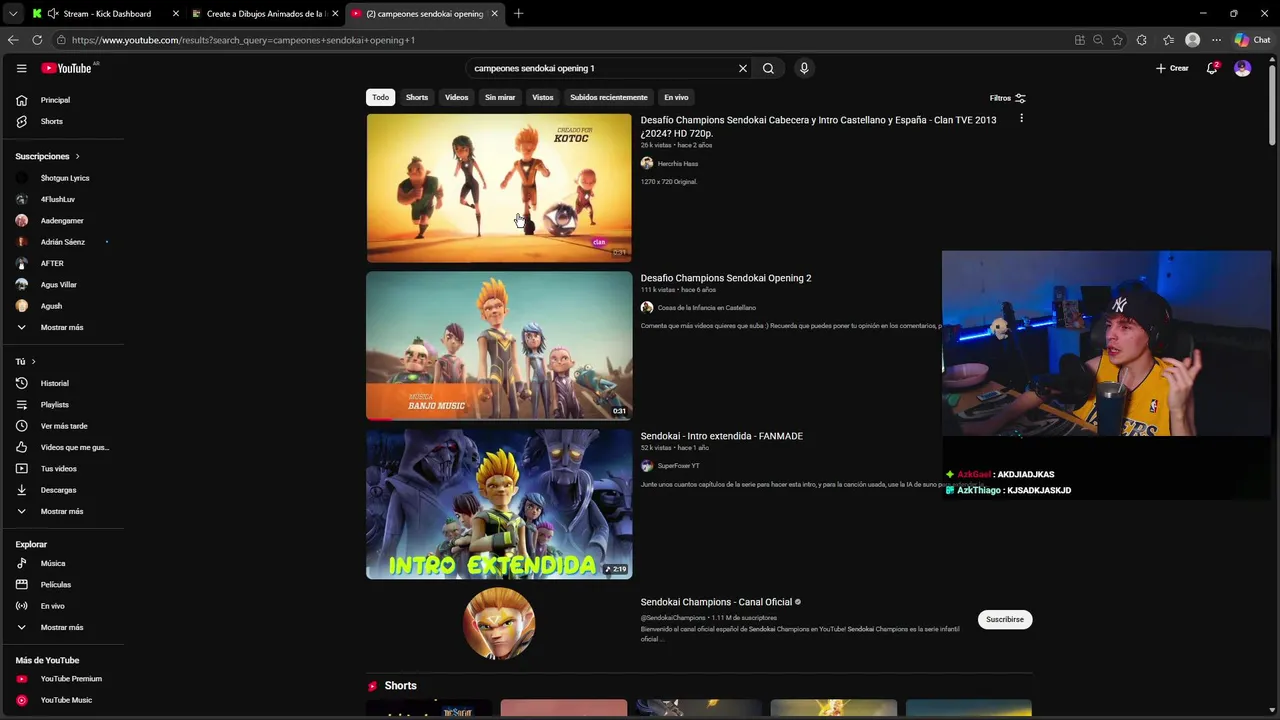Open Hercrhis Hass channel link

point(678,164)
